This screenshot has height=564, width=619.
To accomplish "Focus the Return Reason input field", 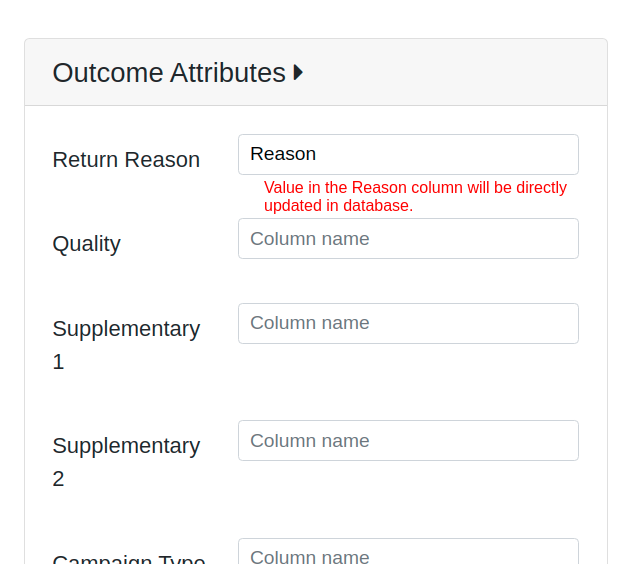I will 408,155.
